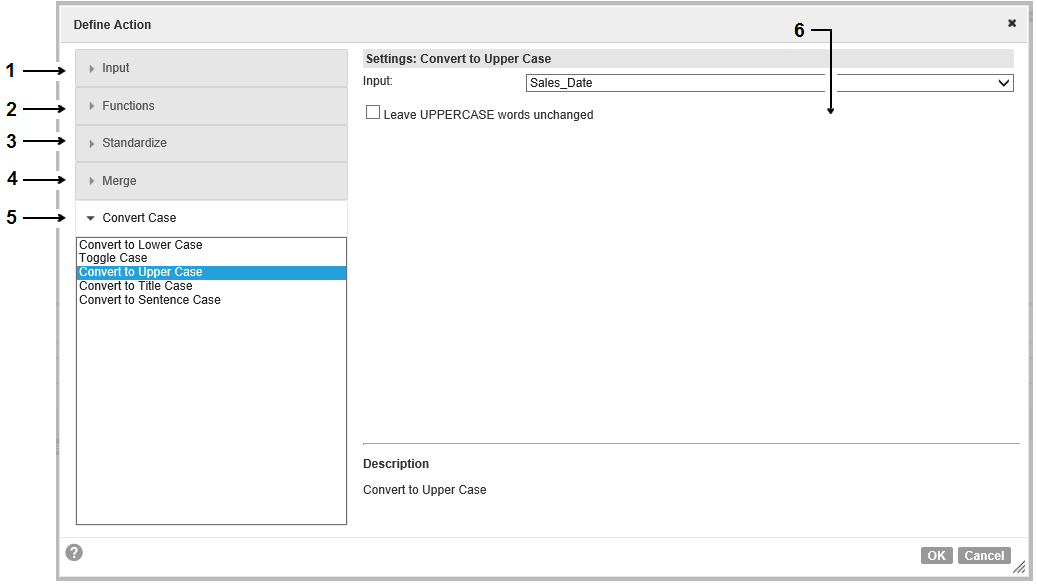
Task: Close the Define Action dialog
Action: click(1011, 23)
